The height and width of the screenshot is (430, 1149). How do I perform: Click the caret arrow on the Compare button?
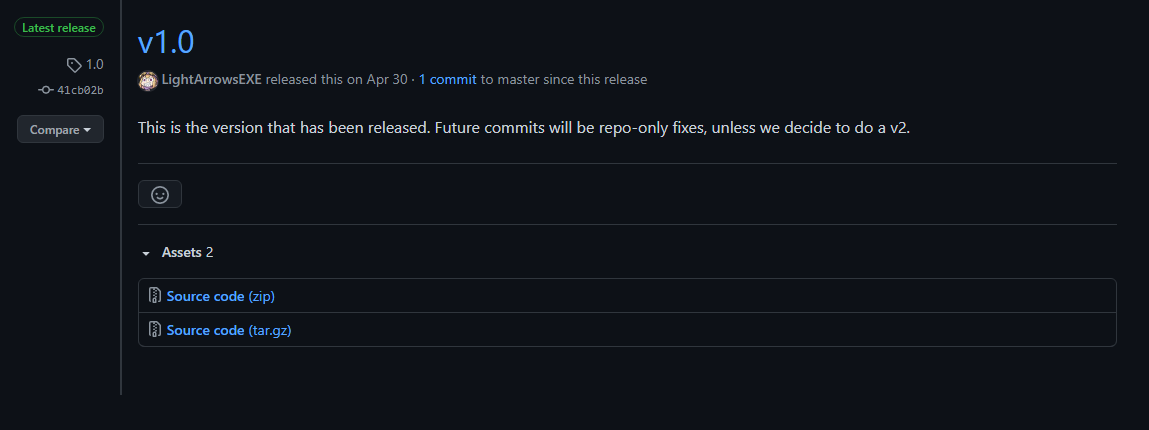point(87,130)
